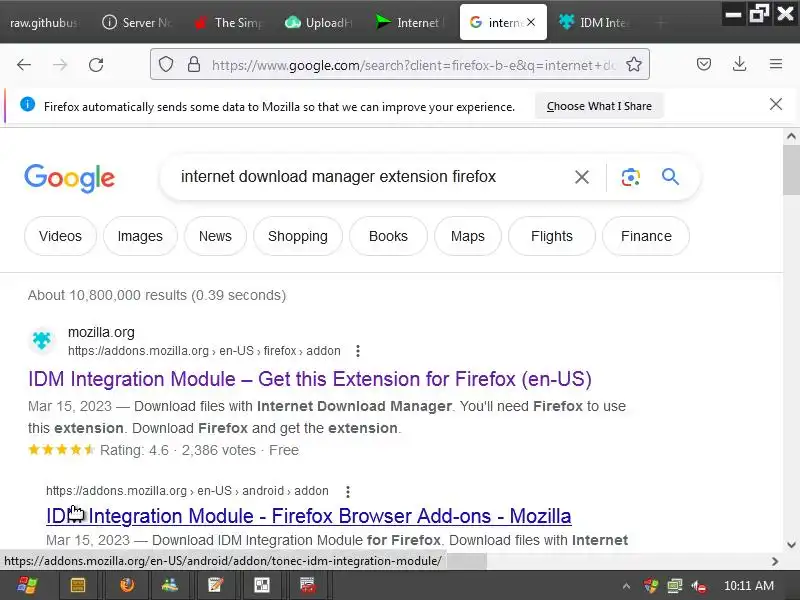Filter results by Flights
800x600 pixels.
(552, 236)
